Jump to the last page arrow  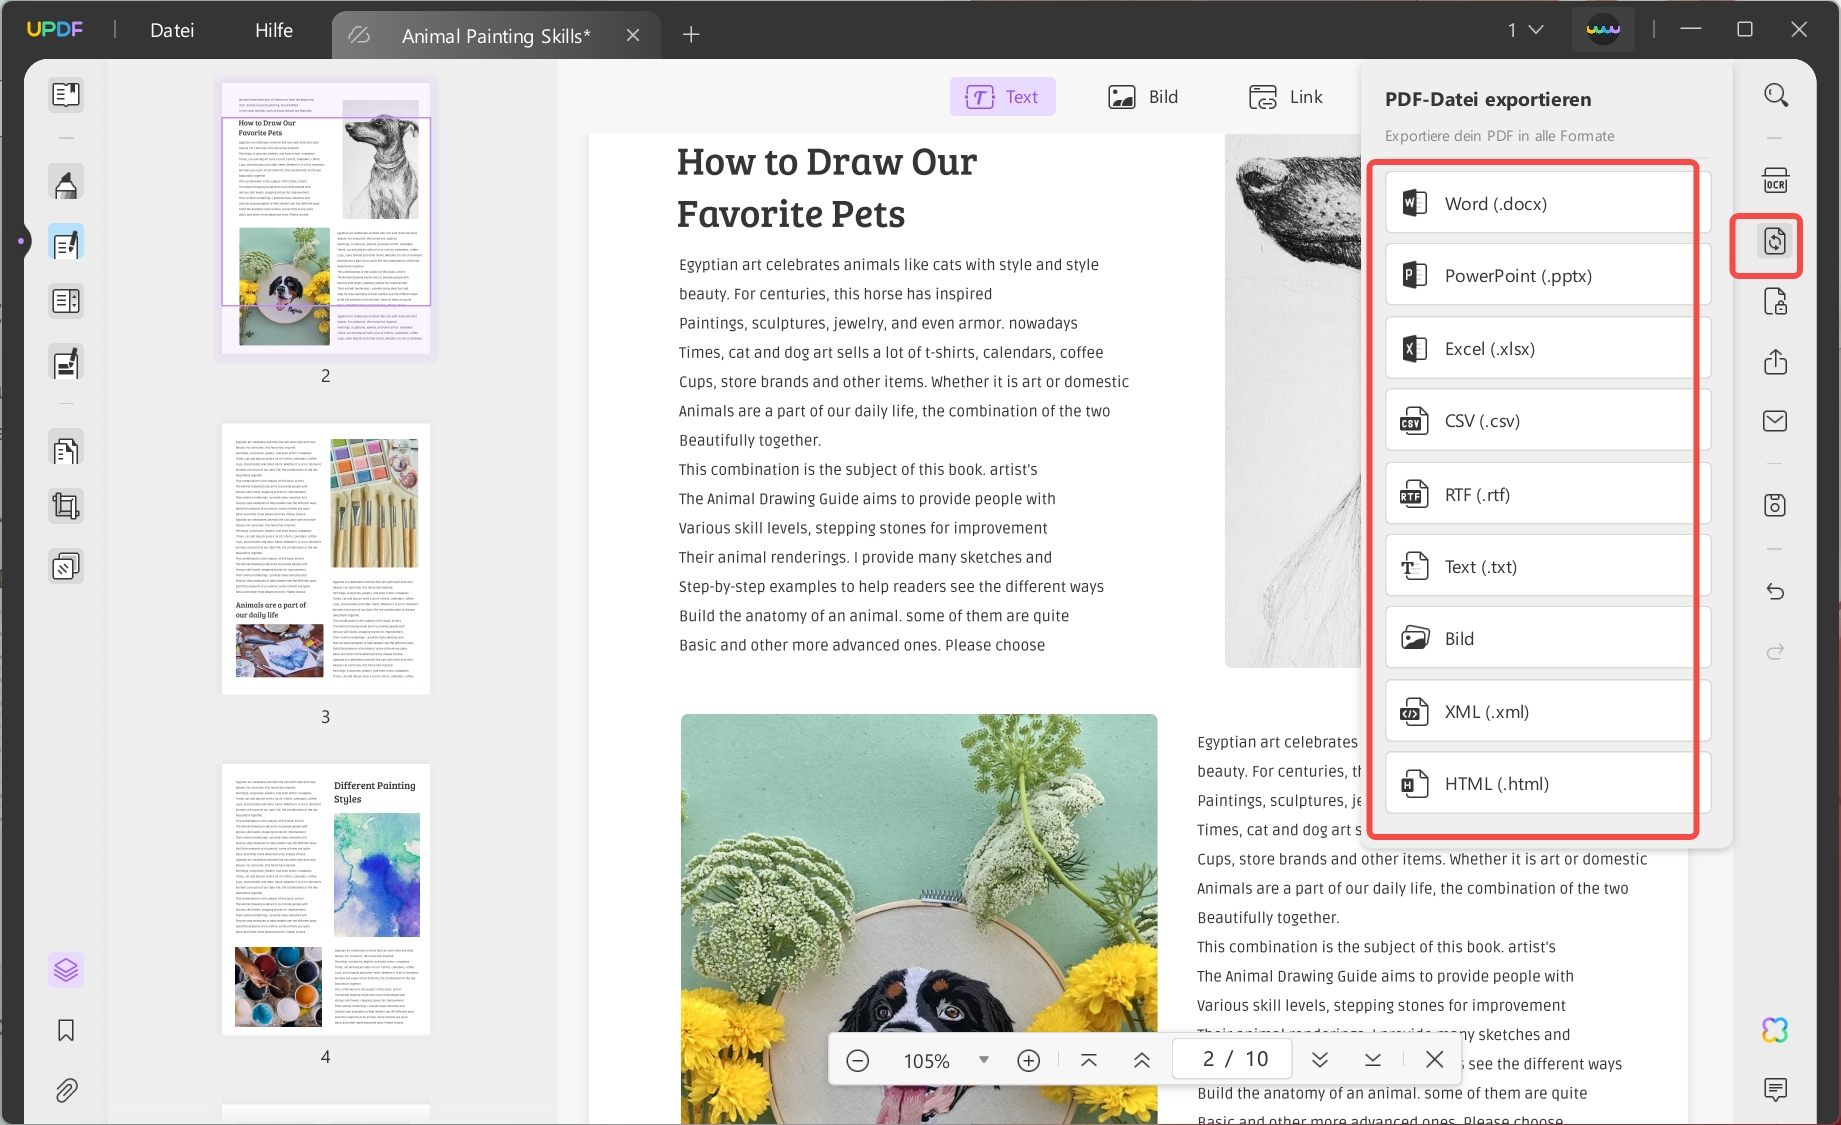1373,1060
